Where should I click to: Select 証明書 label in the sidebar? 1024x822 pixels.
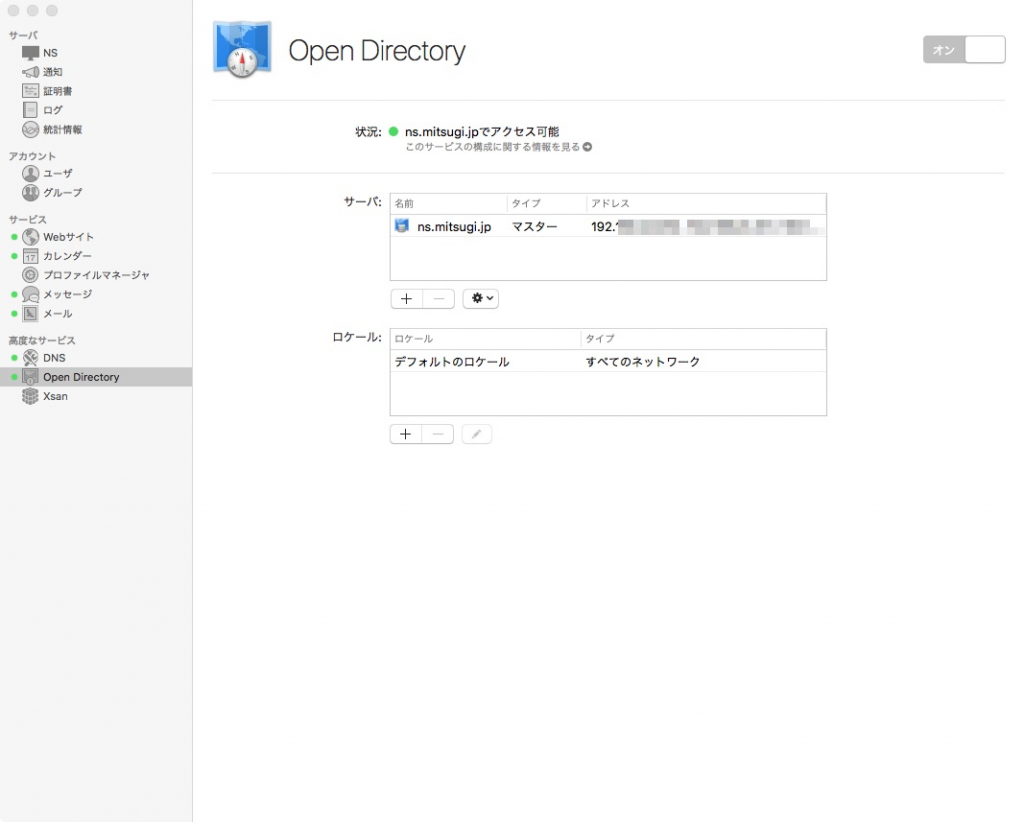(57, 91)
